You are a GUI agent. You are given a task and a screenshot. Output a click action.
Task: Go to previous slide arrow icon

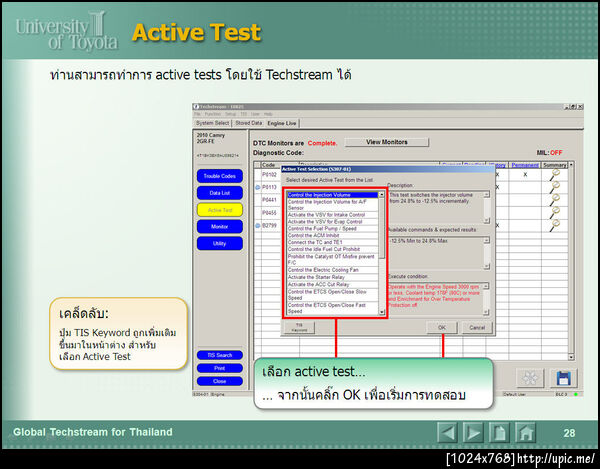point(447,433)
